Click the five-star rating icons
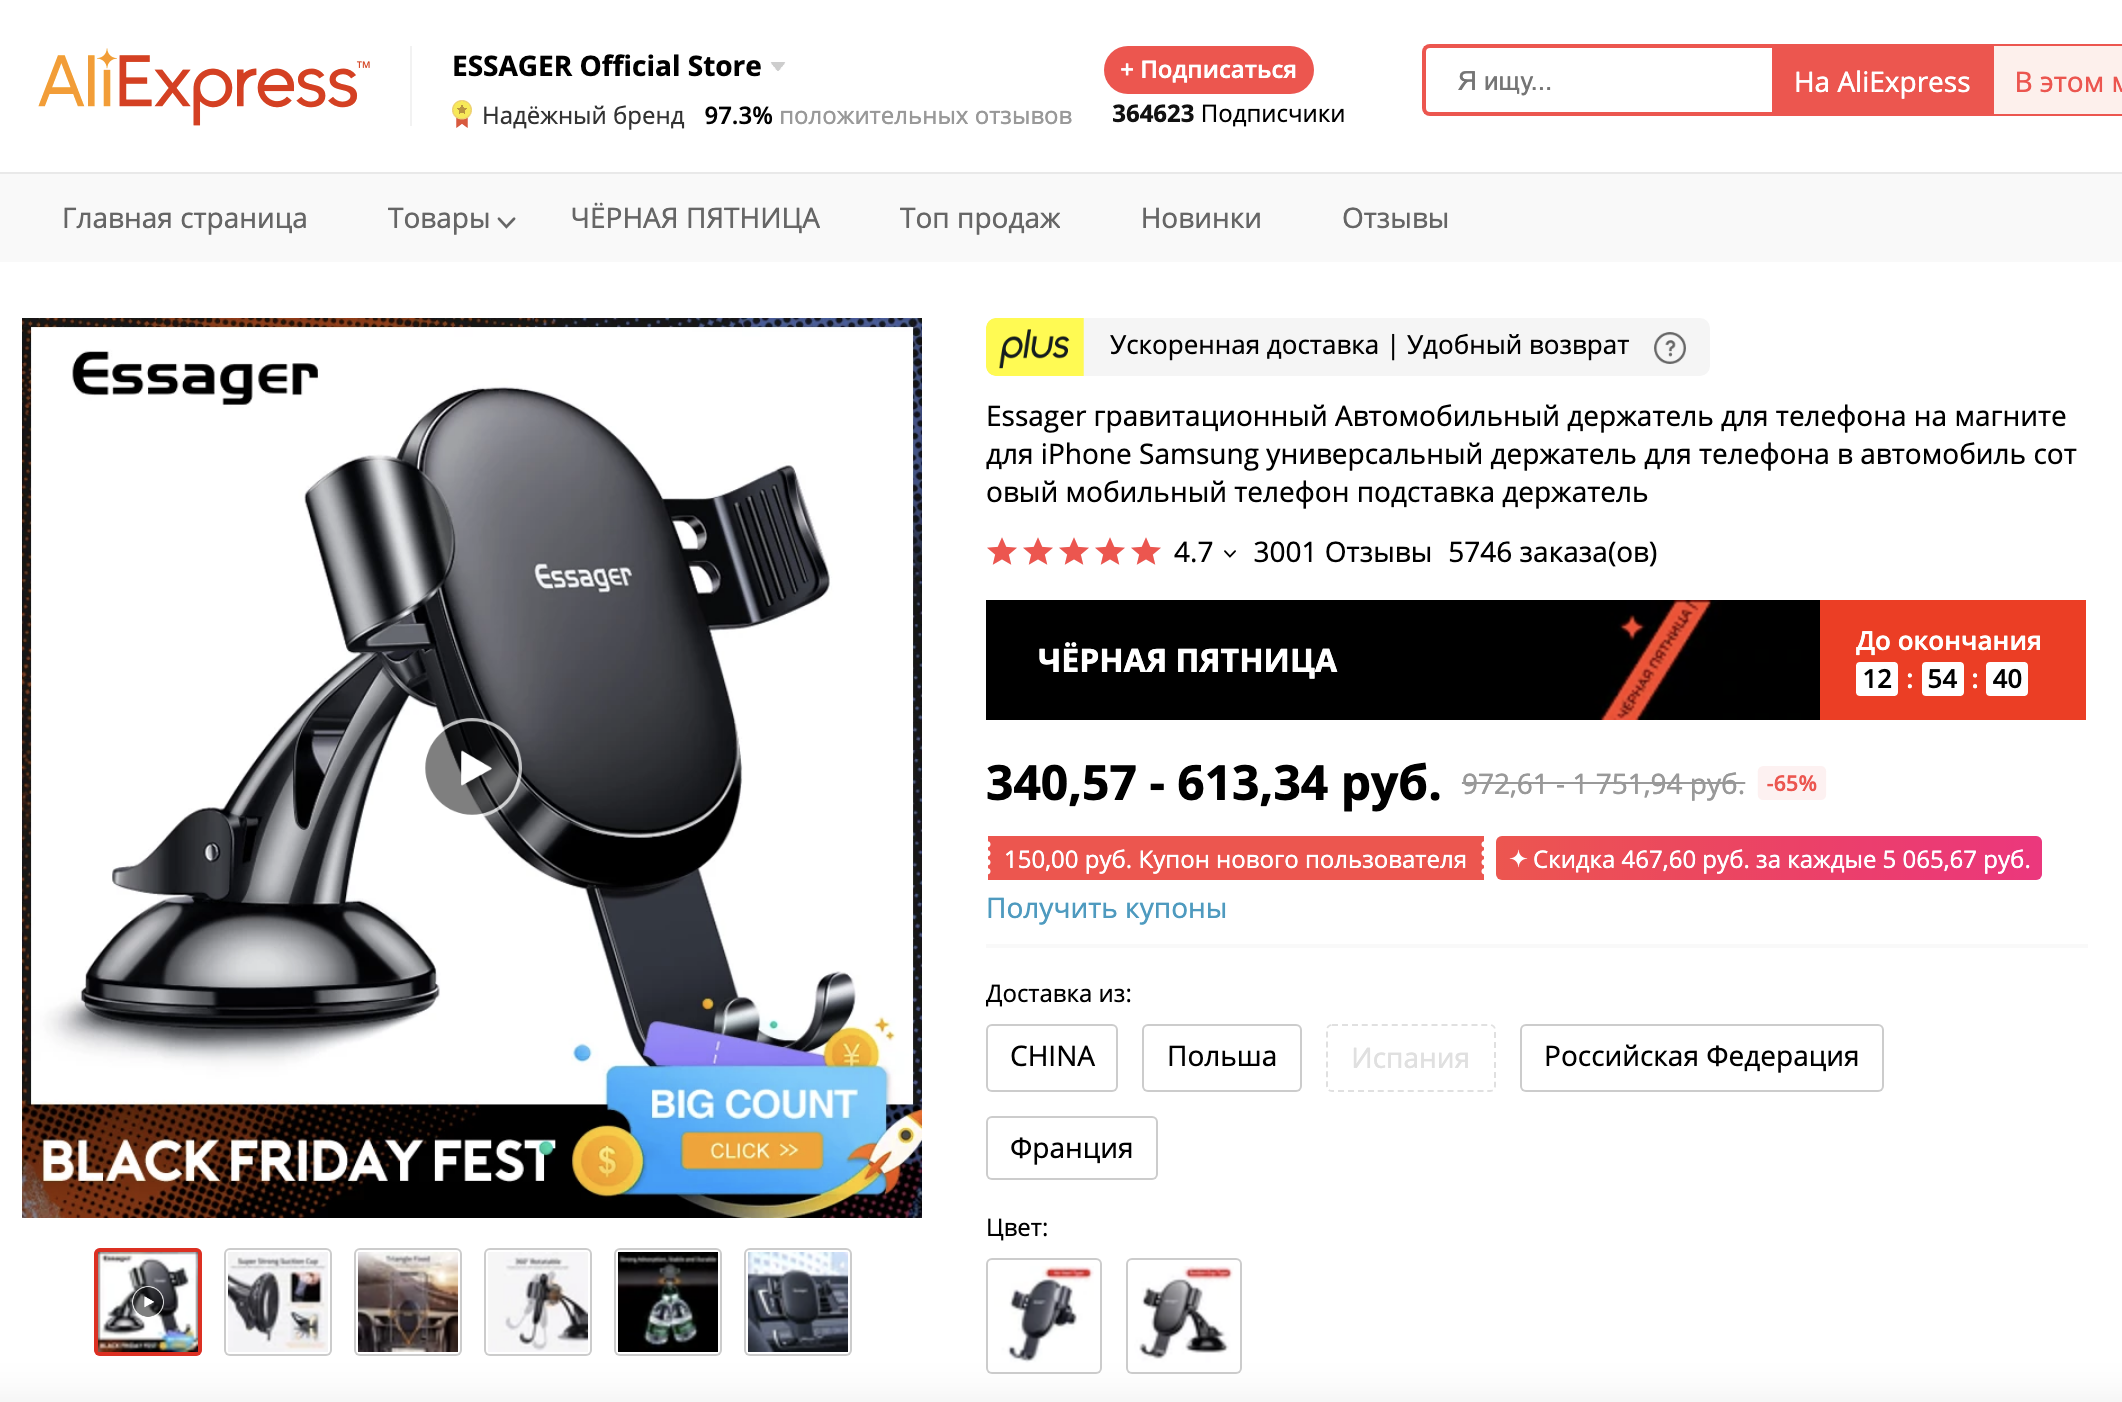Image resolution: width=2122 pixels, height=1402 pixels. (x=1073, y=552)
